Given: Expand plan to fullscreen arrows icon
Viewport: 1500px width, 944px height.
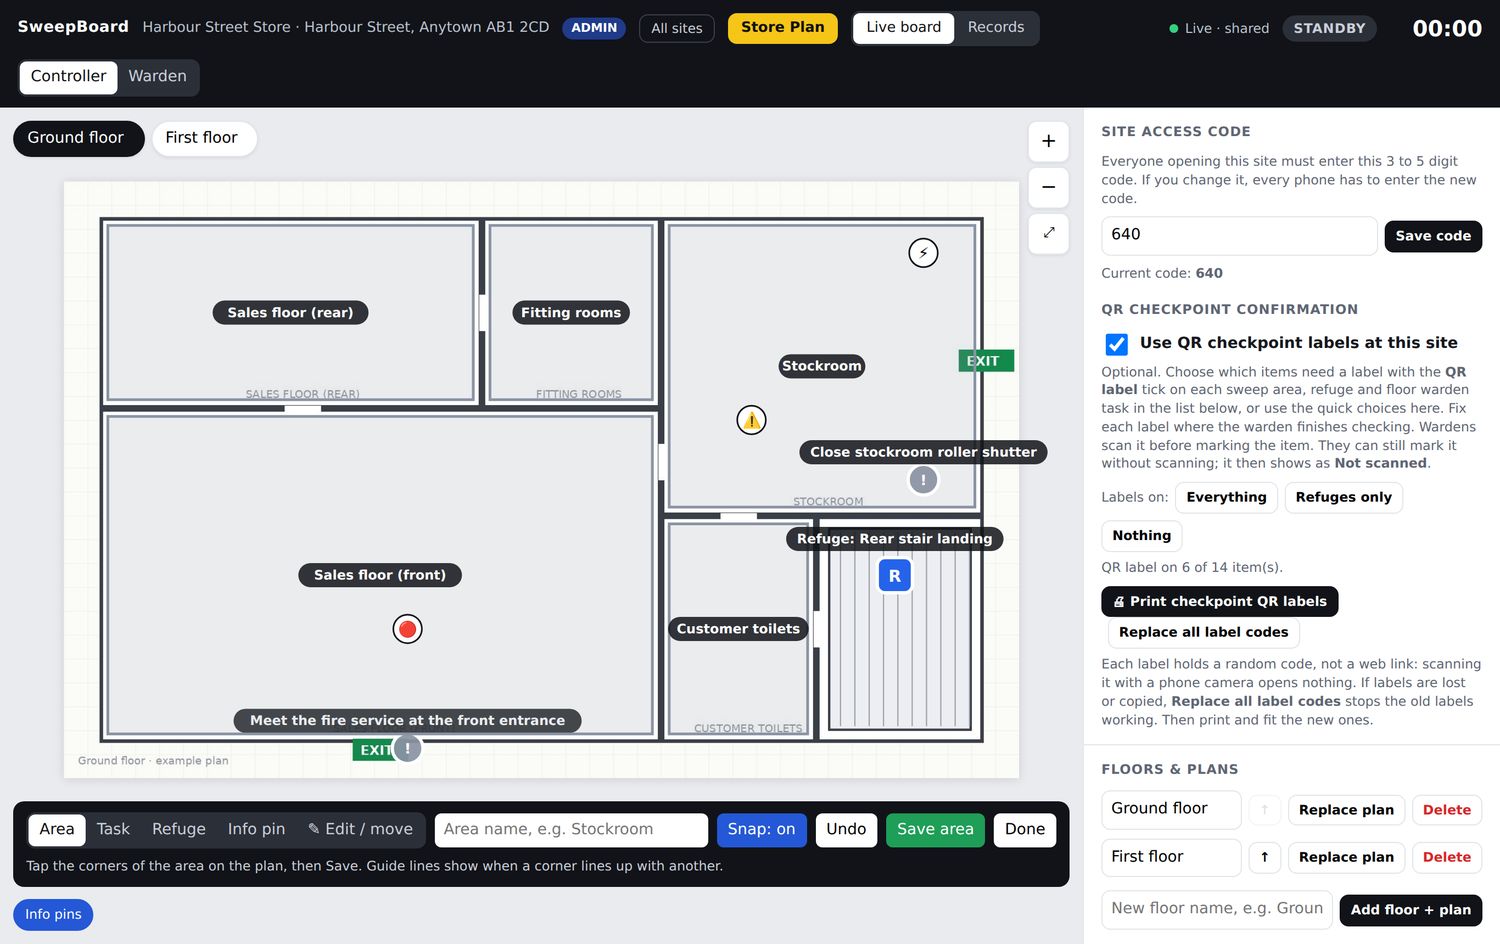Looking at the screenshot, I should [x=1048, y=233].
